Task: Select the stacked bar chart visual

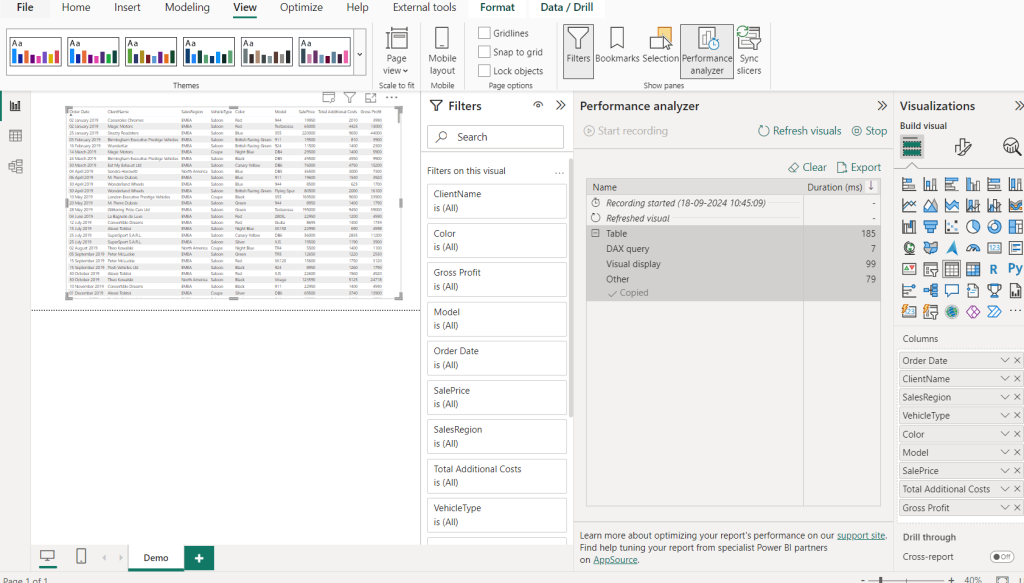Action: 908,185
